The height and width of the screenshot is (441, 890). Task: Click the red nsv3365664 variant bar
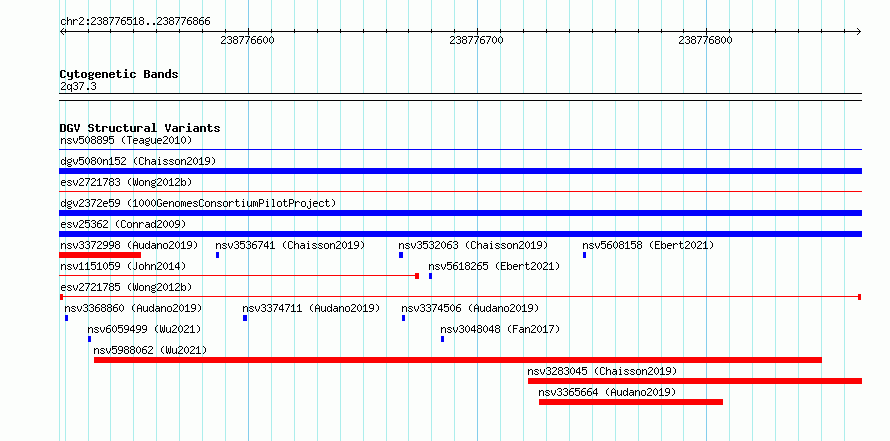tap(631, 402)
